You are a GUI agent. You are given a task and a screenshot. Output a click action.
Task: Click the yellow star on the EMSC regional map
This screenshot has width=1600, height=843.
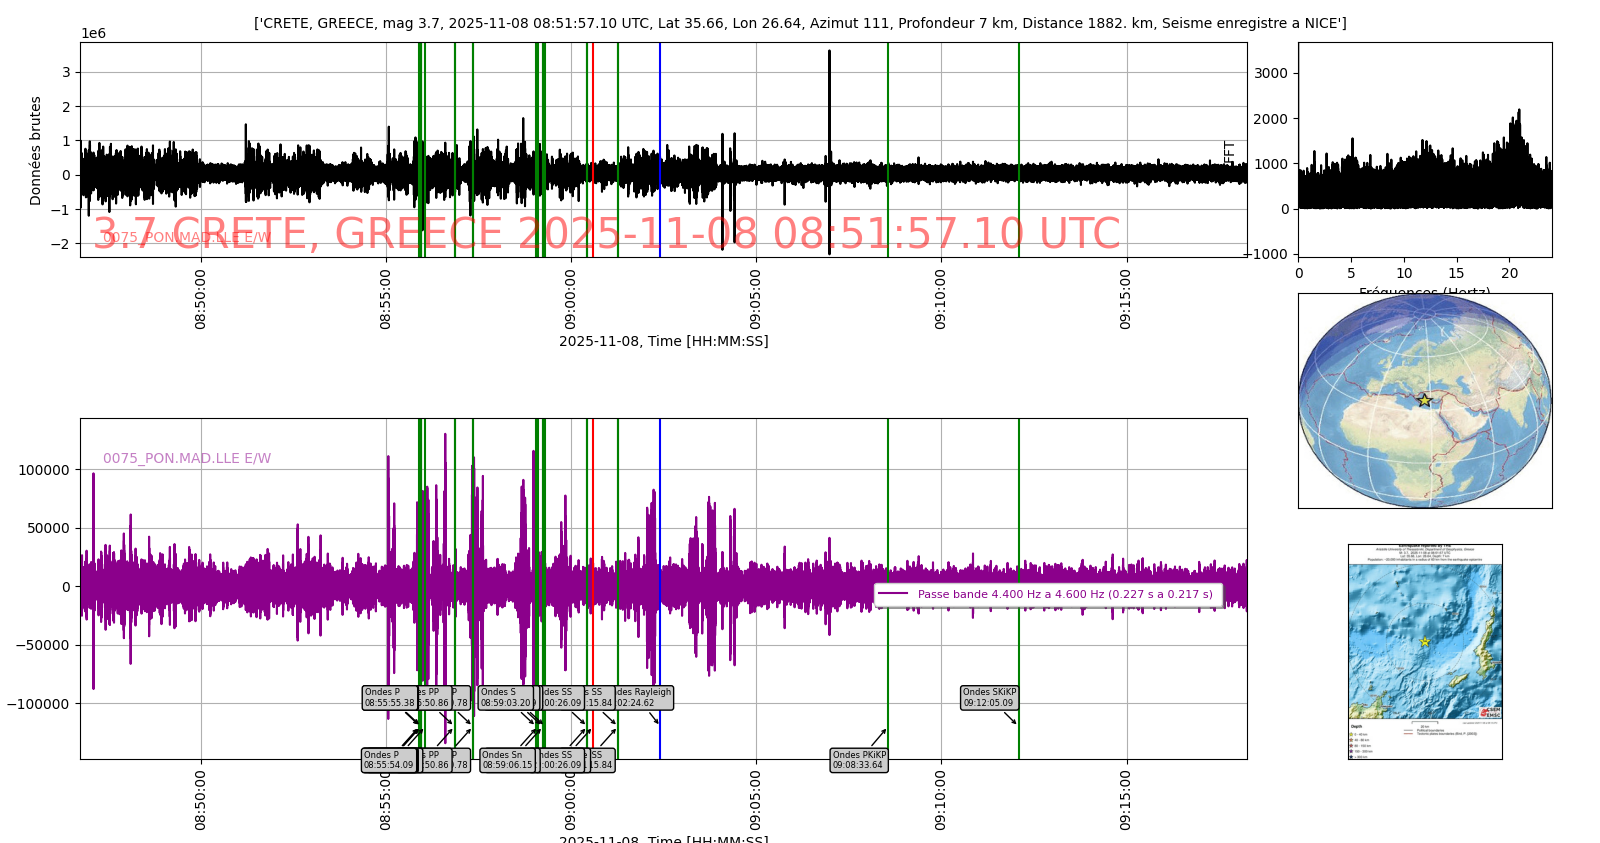pos(1424,641)
